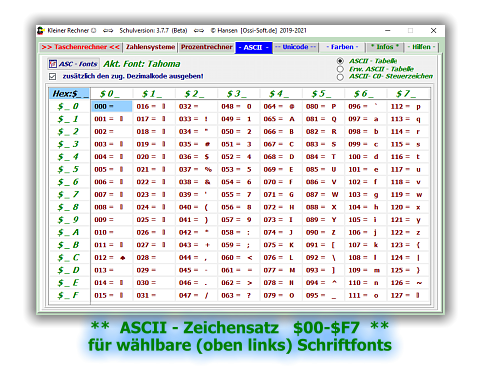Open the Hilfen tab

[421, 47]
